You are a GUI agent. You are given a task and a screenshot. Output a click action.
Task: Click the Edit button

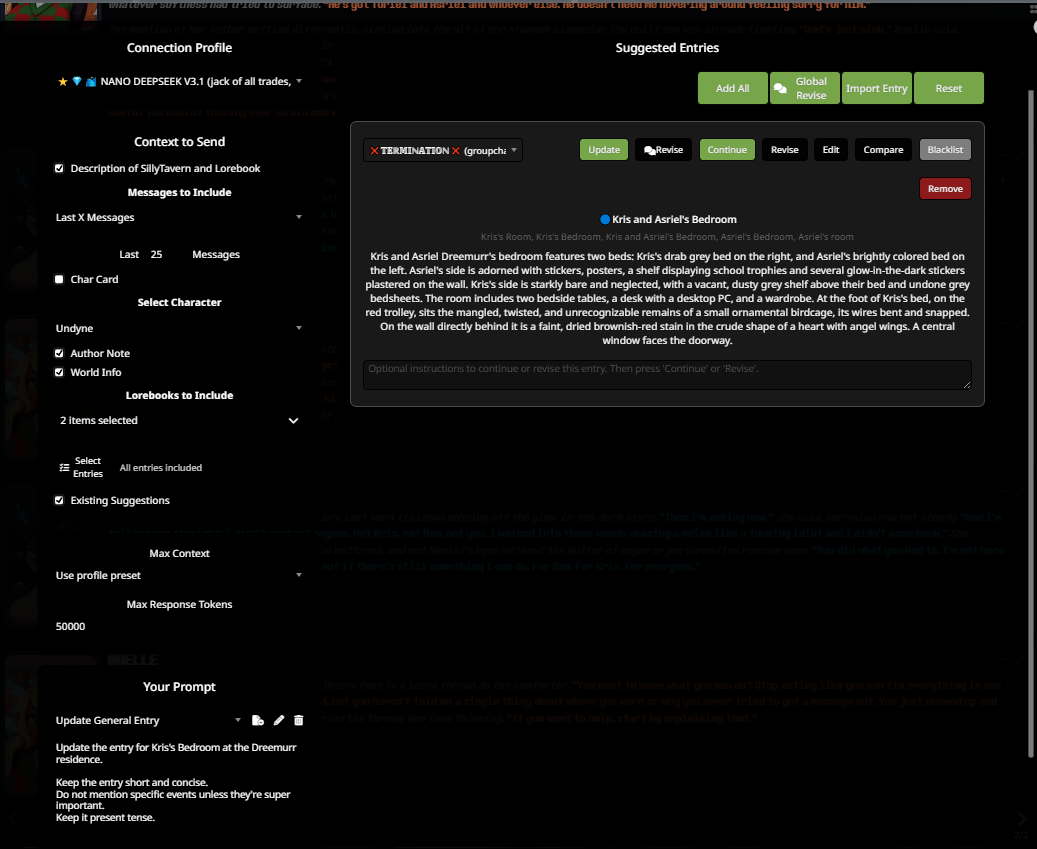[831, 150]
